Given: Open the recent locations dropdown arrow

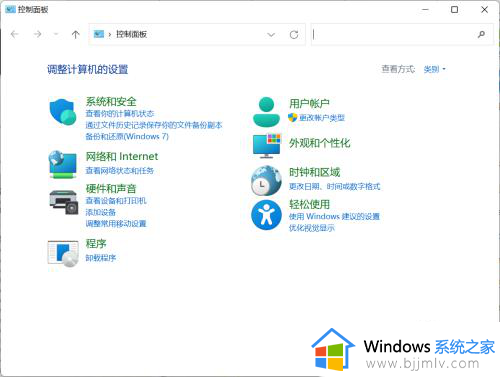Looking at the screenshot, I should point(56,34).
